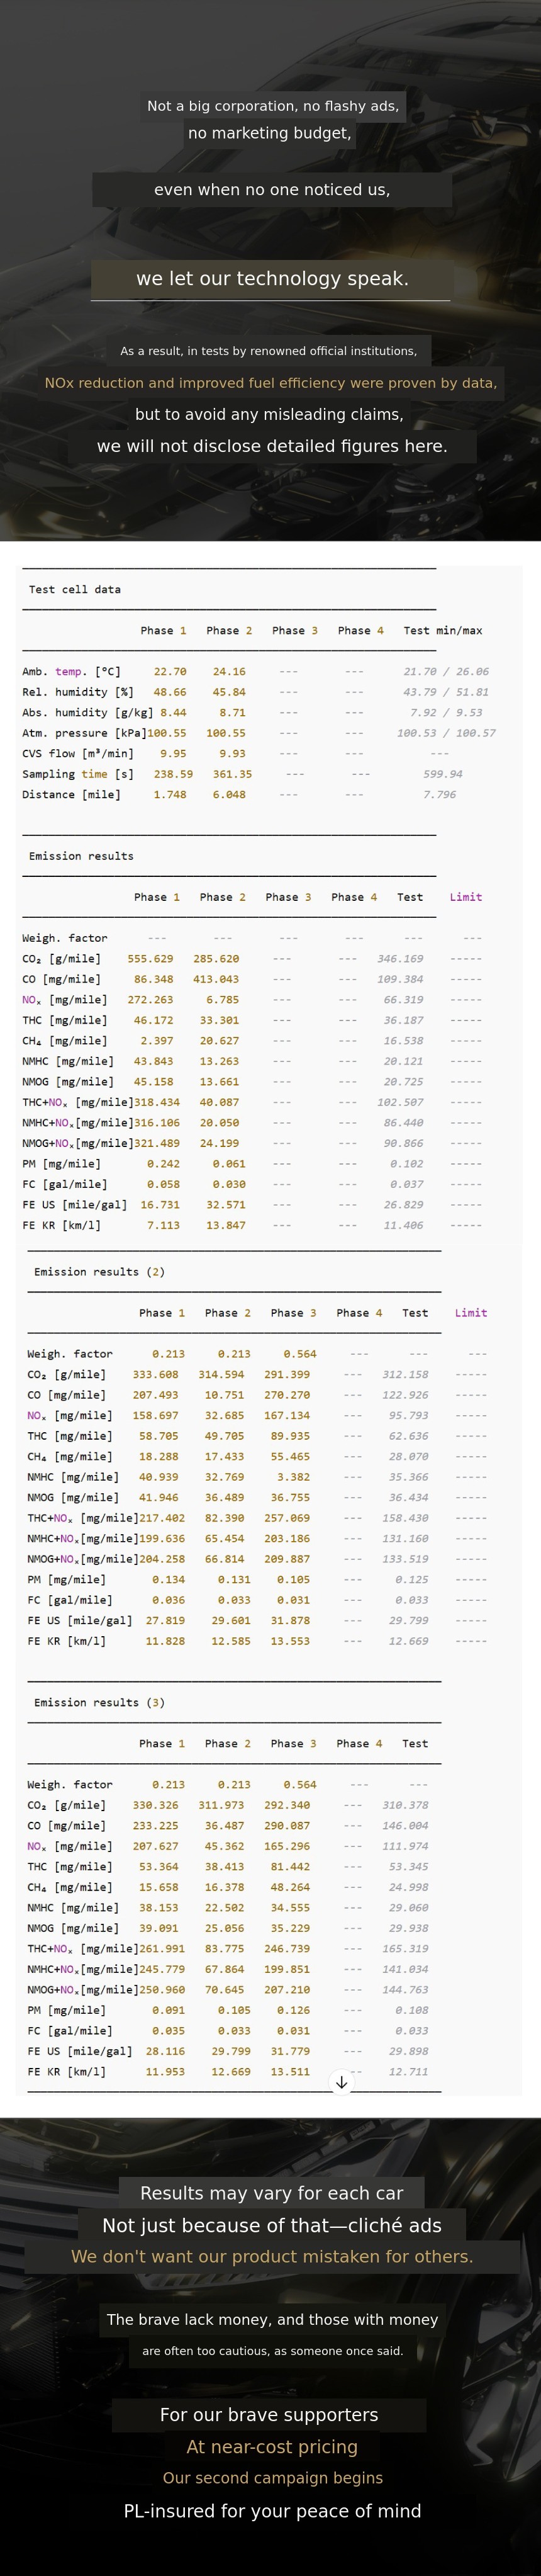Click the down arrow scroll button
The image size is (541, 2576).
pos(341,2082)
